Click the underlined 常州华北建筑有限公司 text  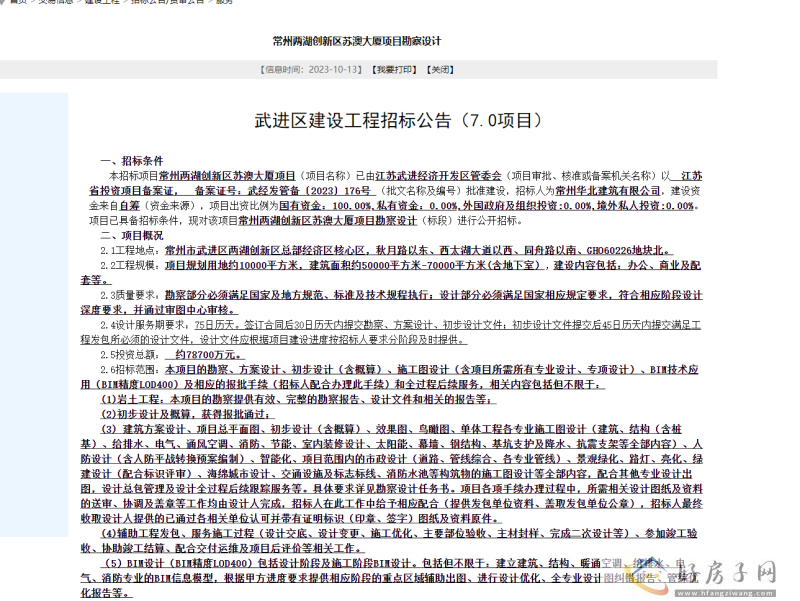(608, 191)
